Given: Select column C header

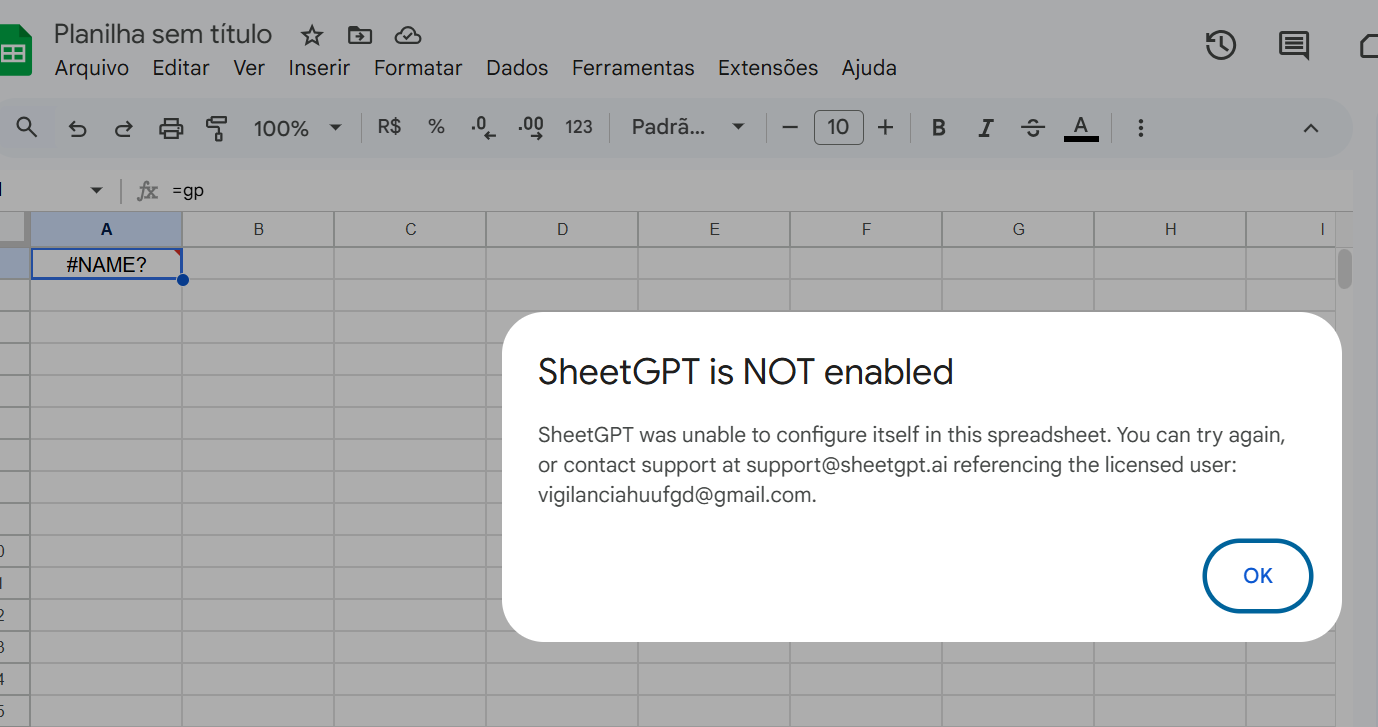Looking at the screenshot, I should pos(410,229).
